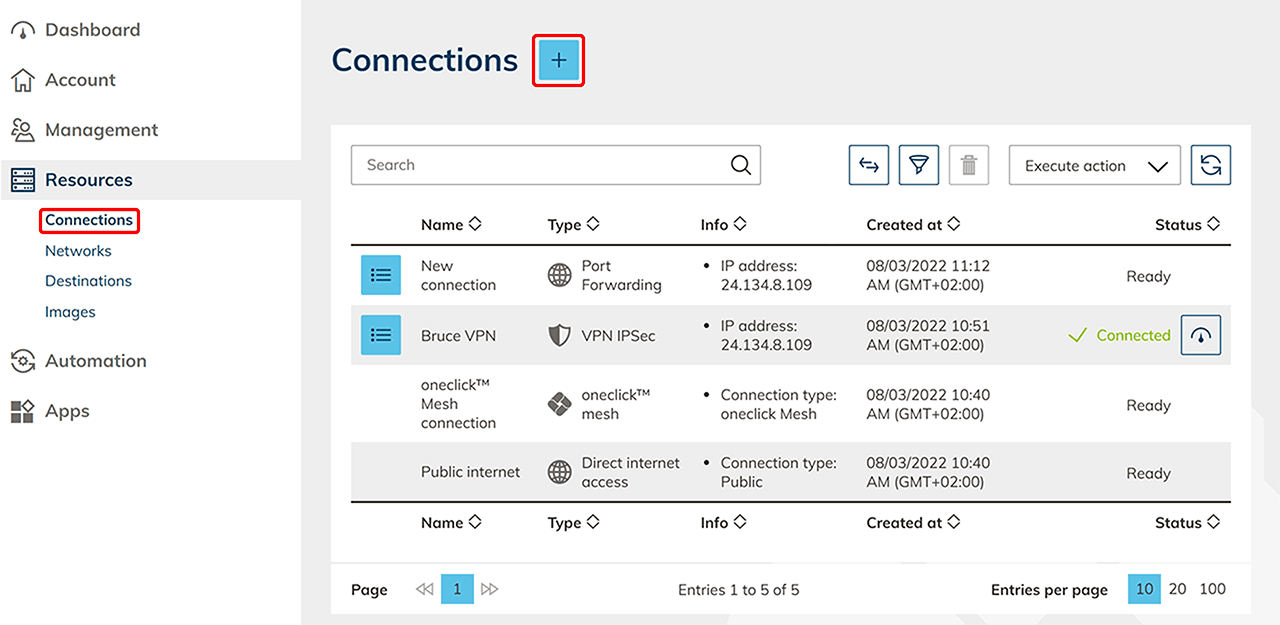Select 10 entries per page
Screen dimensions: 1280x625
point(1145,589)
